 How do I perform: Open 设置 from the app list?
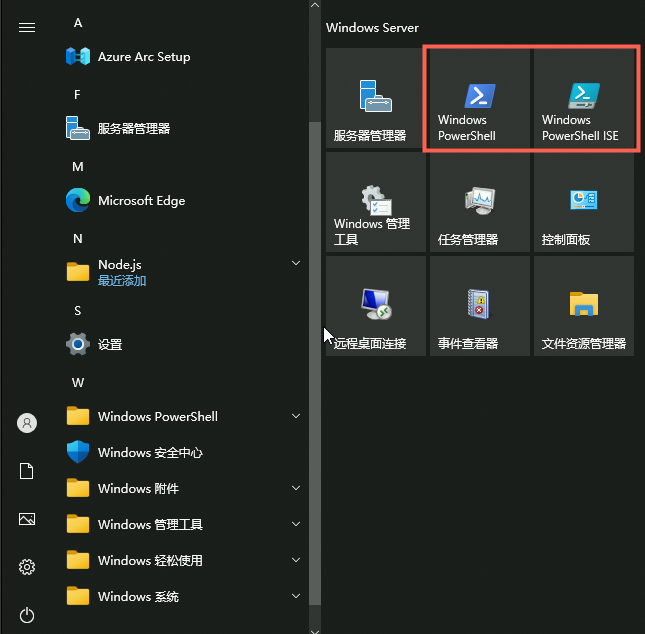(183, 344)
